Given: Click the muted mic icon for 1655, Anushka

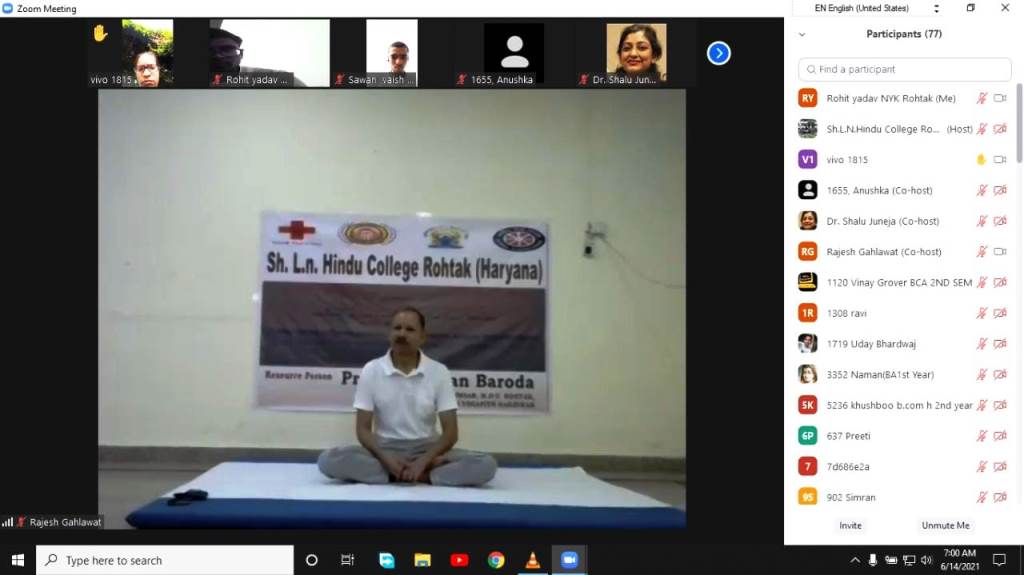Looking at the screenshot, I should [x=981, y=190].
